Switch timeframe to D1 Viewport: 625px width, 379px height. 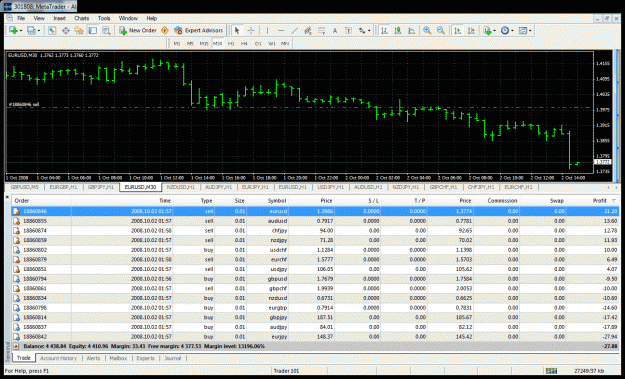point(258,43)
